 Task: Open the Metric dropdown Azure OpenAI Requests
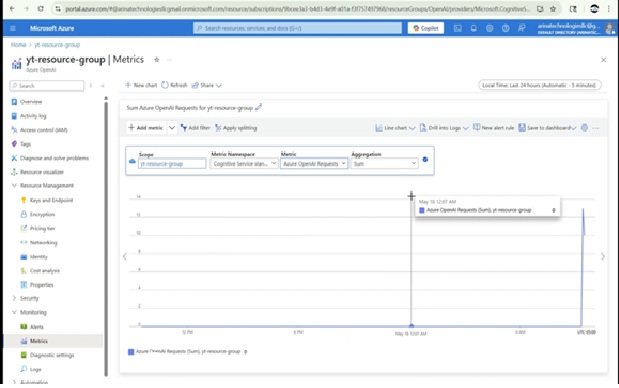(314, 163)
